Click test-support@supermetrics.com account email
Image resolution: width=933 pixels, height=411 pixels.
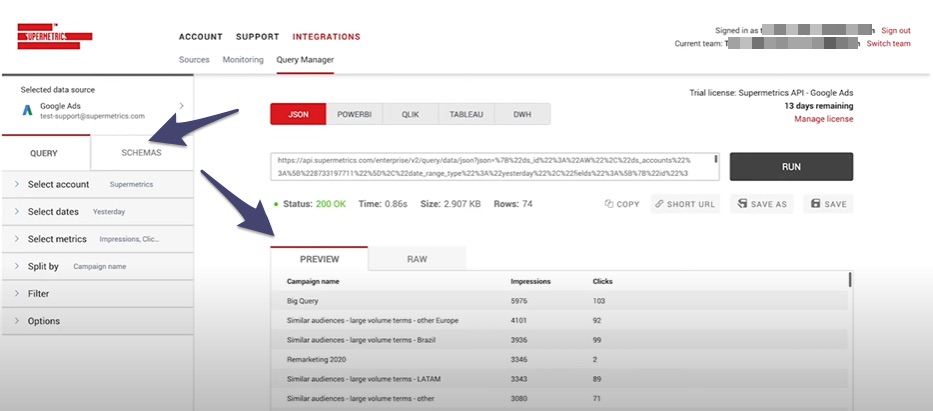tap(92, 116)
